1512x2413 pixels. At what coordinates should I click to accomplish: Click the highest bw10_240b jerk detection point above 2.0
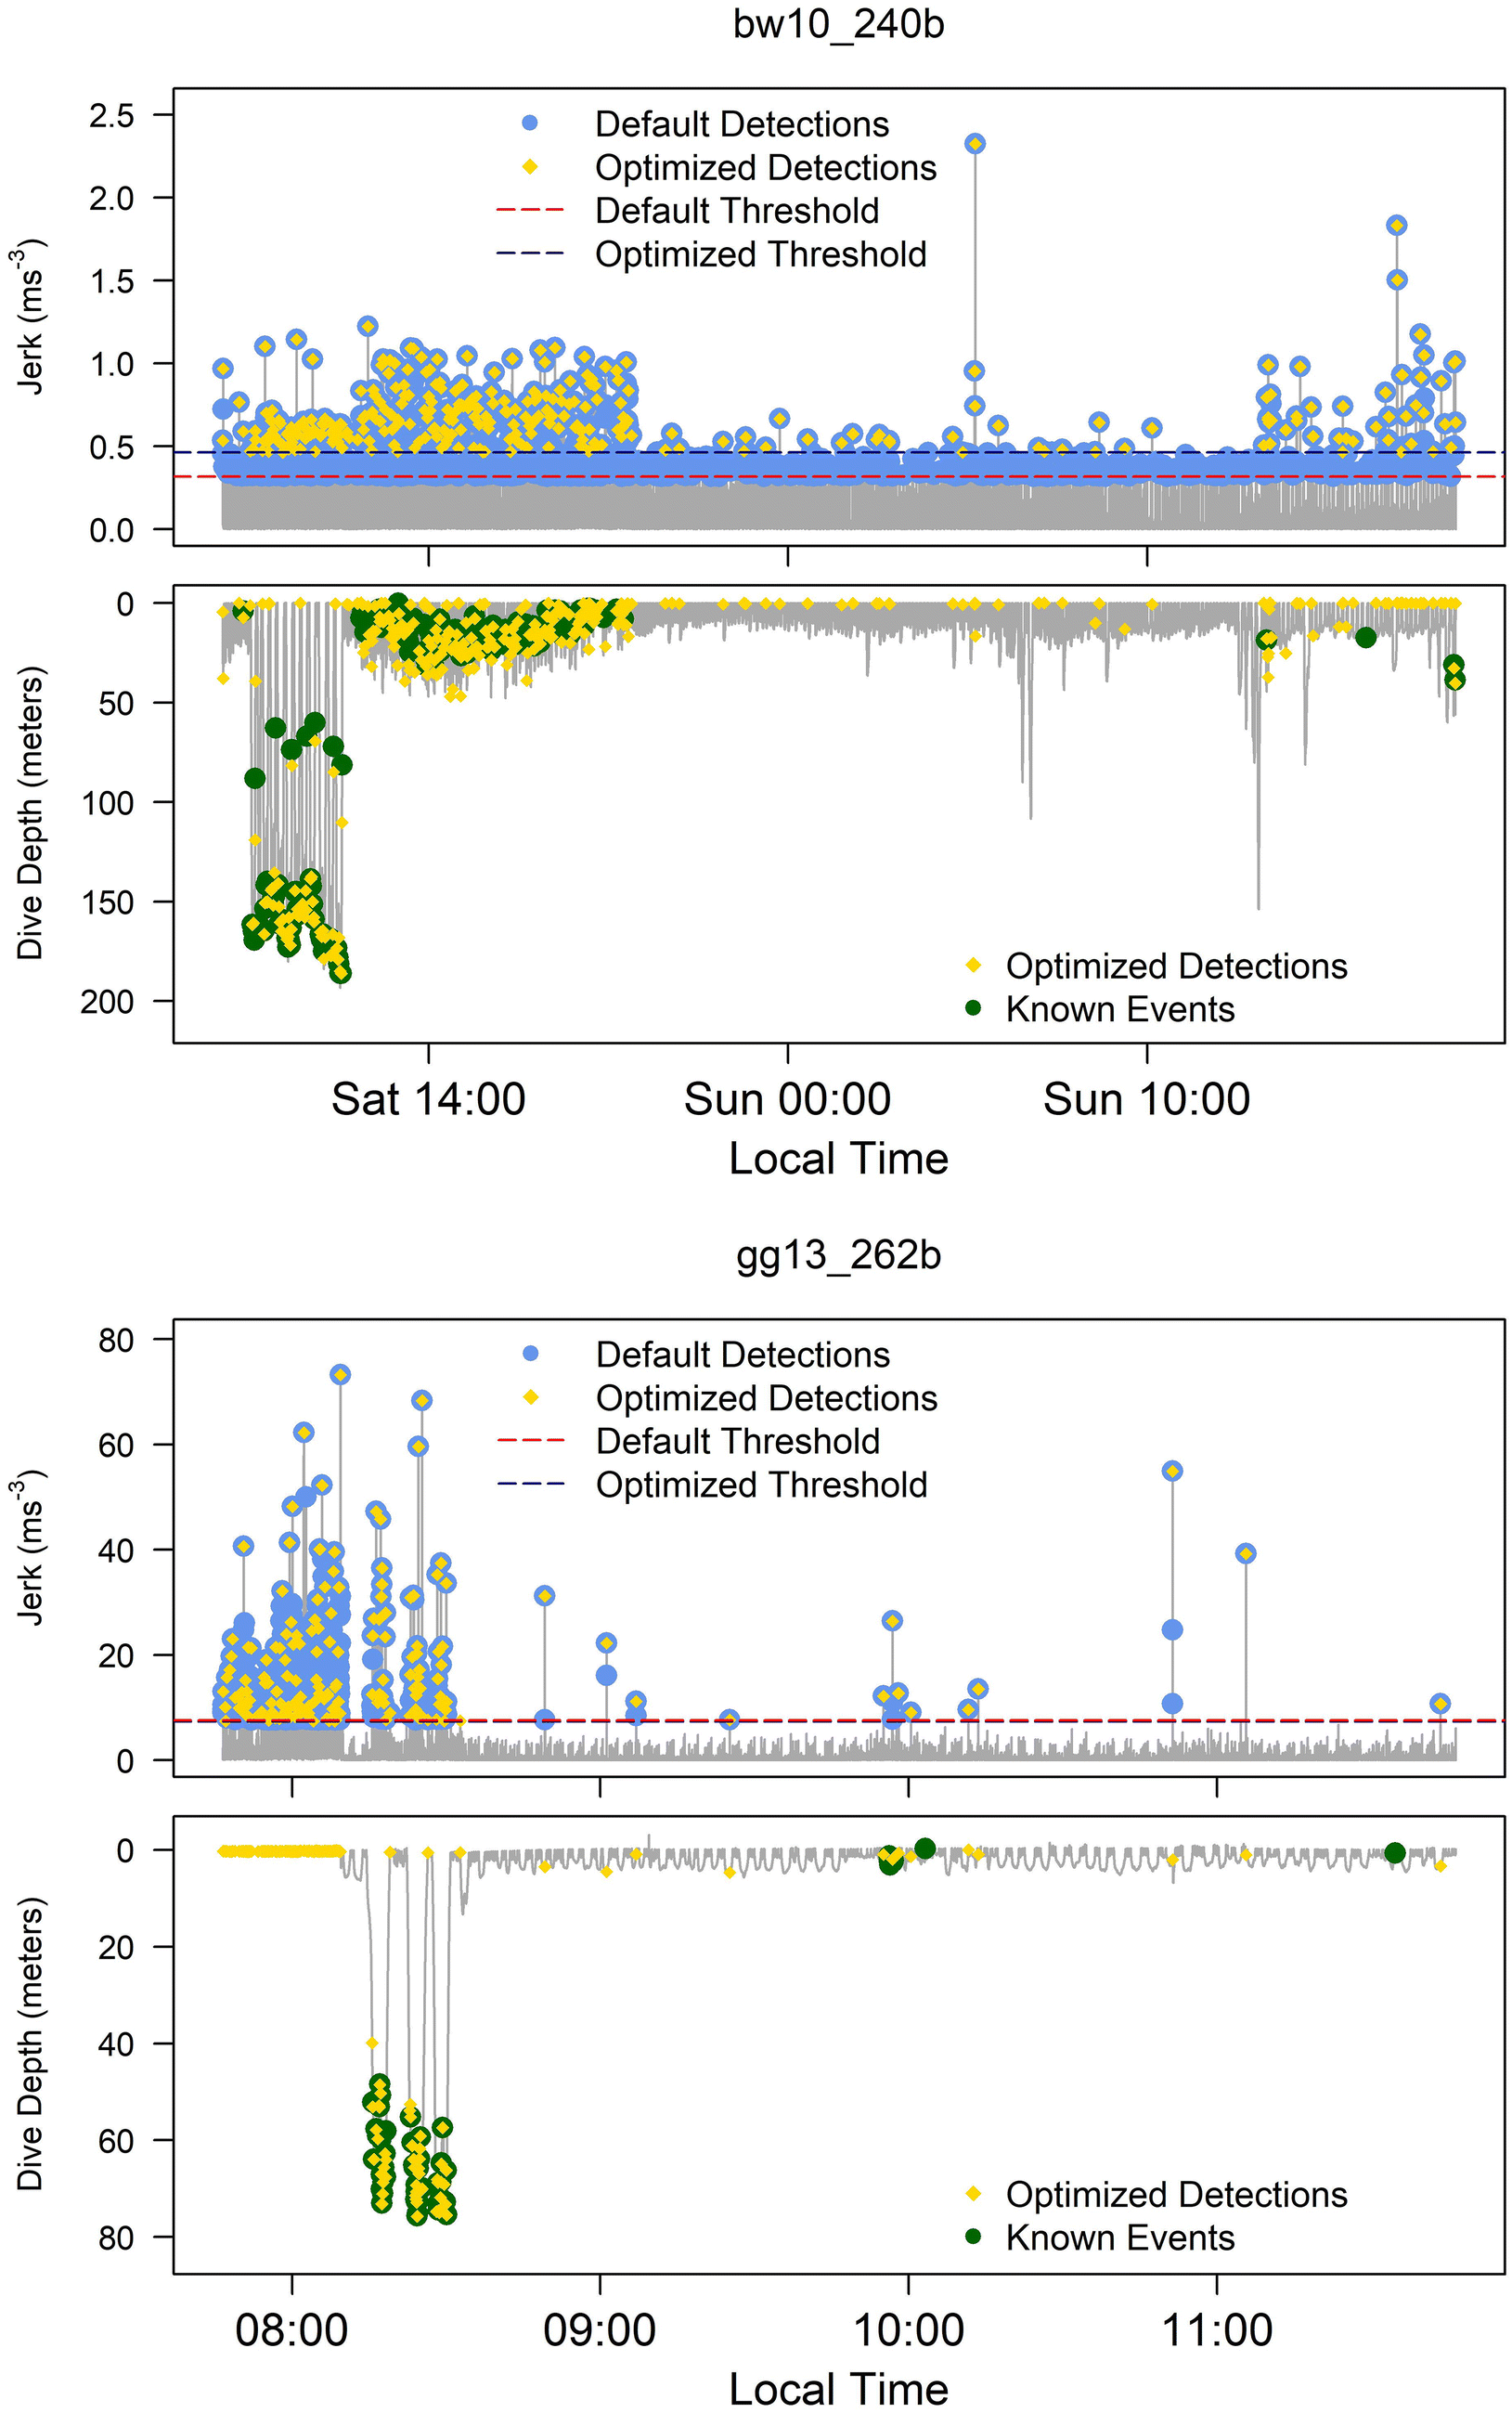coord(974,143)
